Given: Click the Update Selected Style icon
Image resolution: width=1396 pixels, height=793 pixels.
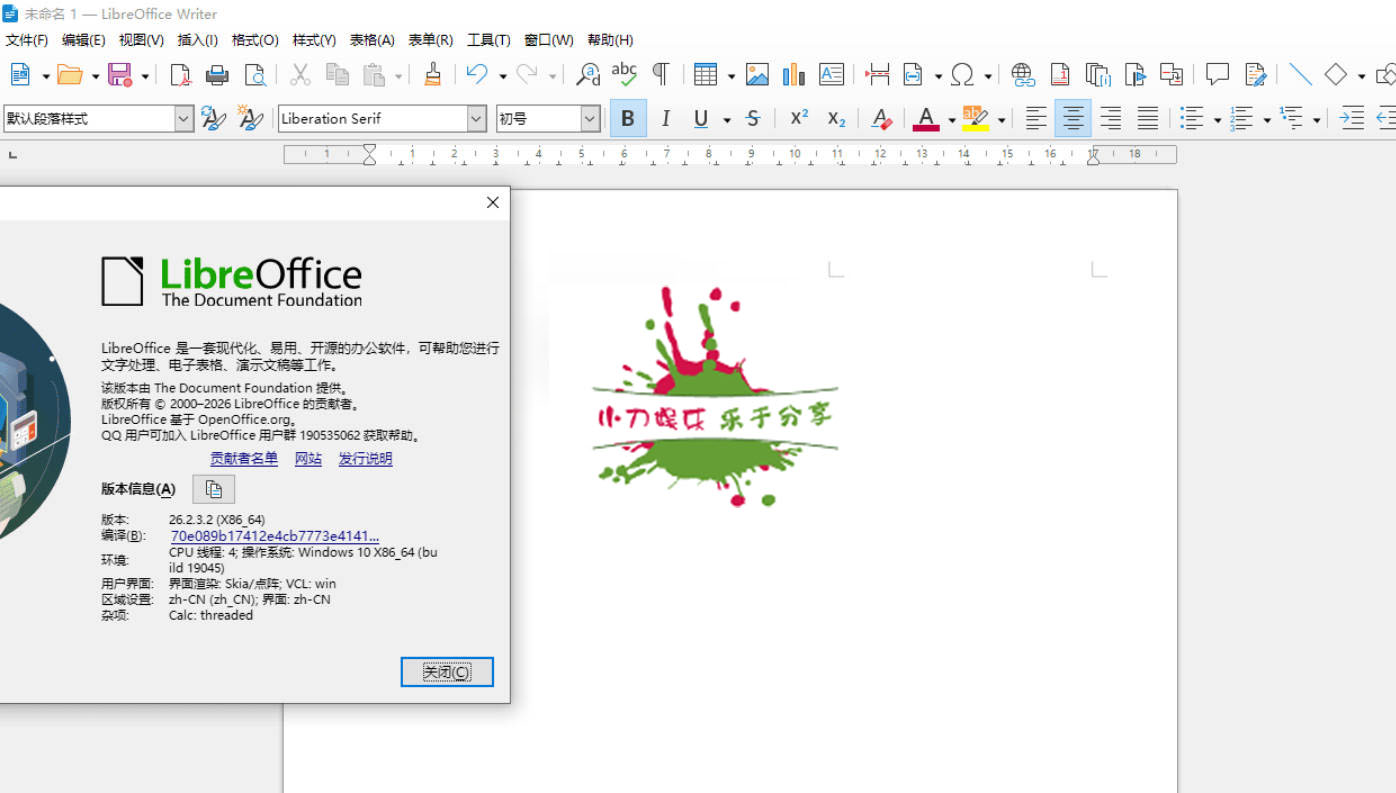Looking at the screenshot, I should point(213,119).
